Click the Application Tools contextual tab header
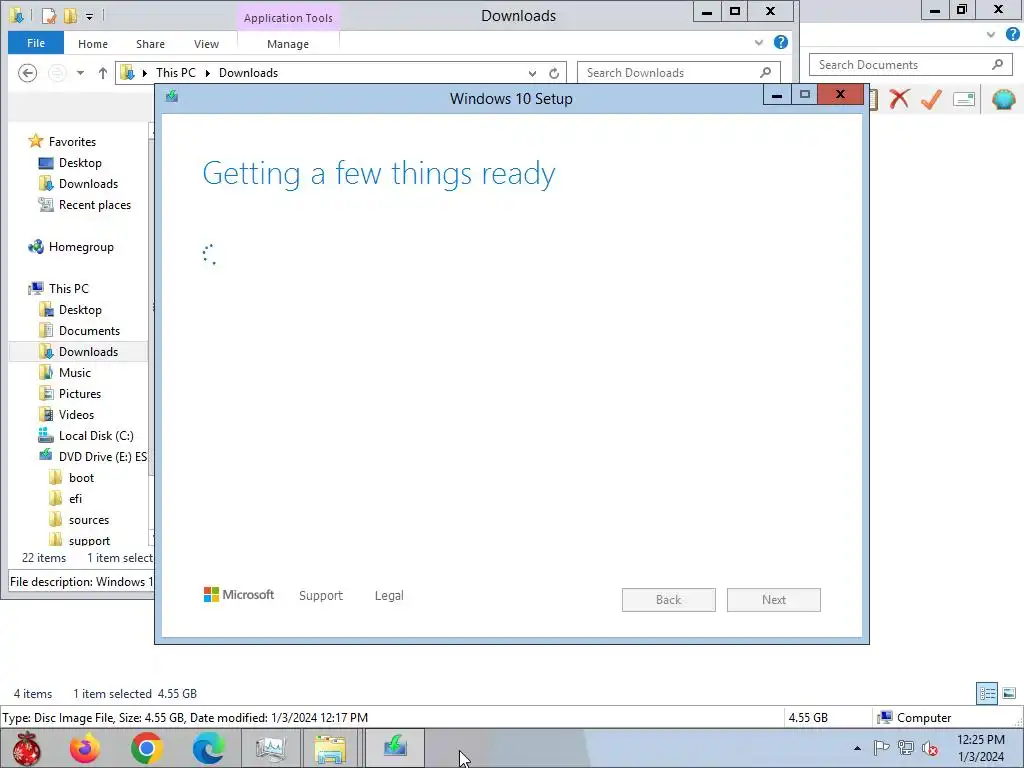 coord(288,18)
